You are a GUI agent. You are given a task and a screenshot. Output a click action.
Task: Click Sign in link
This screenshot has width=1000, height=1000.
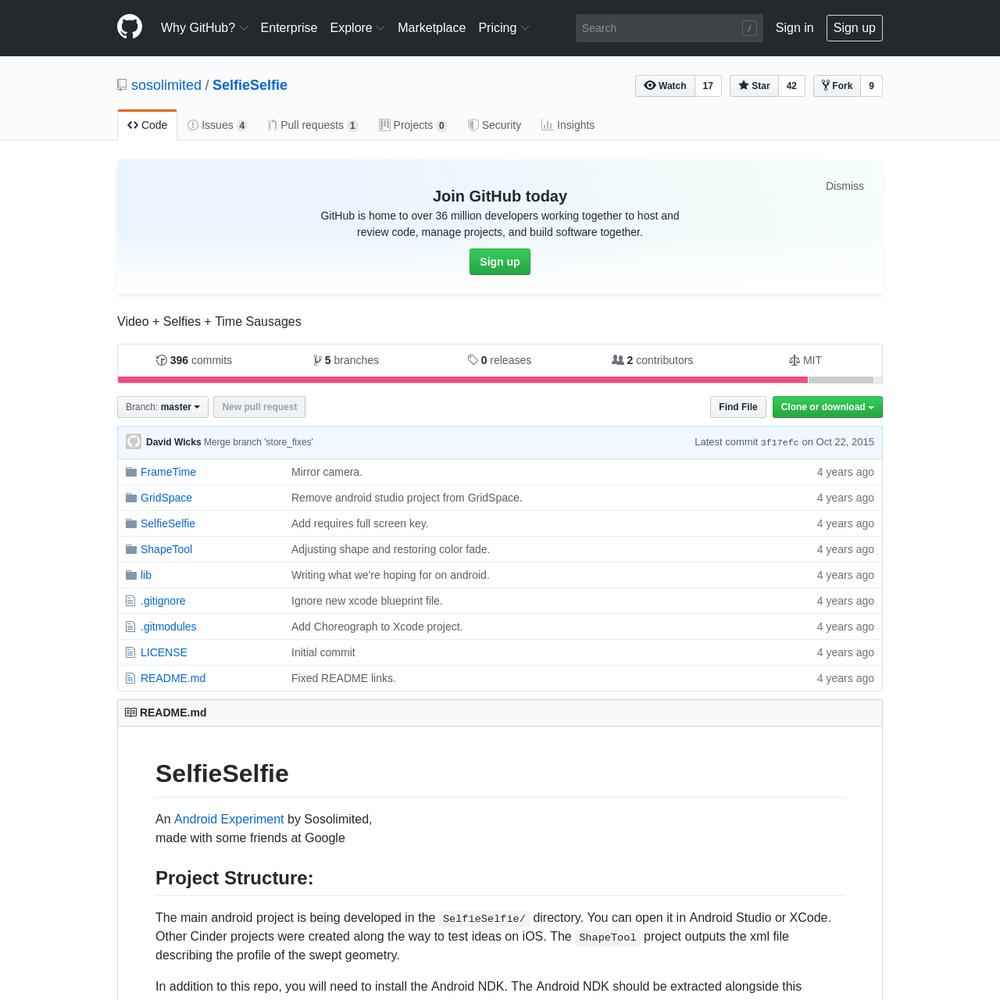(794, 27)
